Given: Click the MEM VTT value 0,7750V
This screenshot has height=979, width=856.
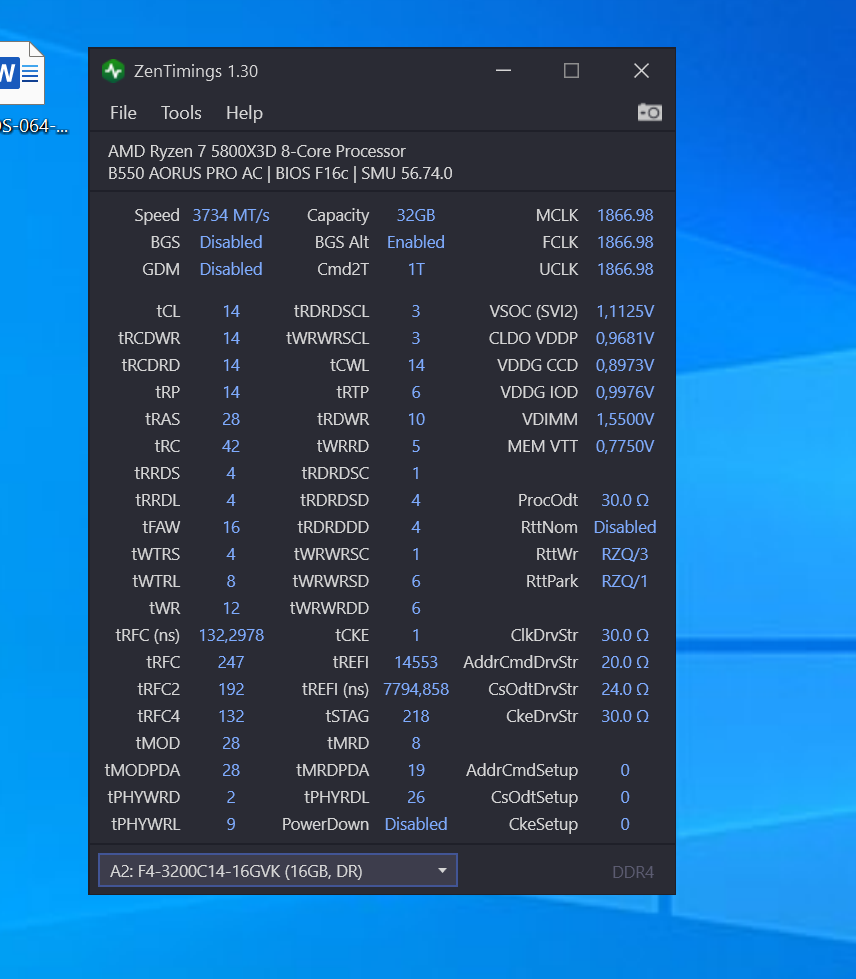Looking at the screenshot, I should pos(625,446).
